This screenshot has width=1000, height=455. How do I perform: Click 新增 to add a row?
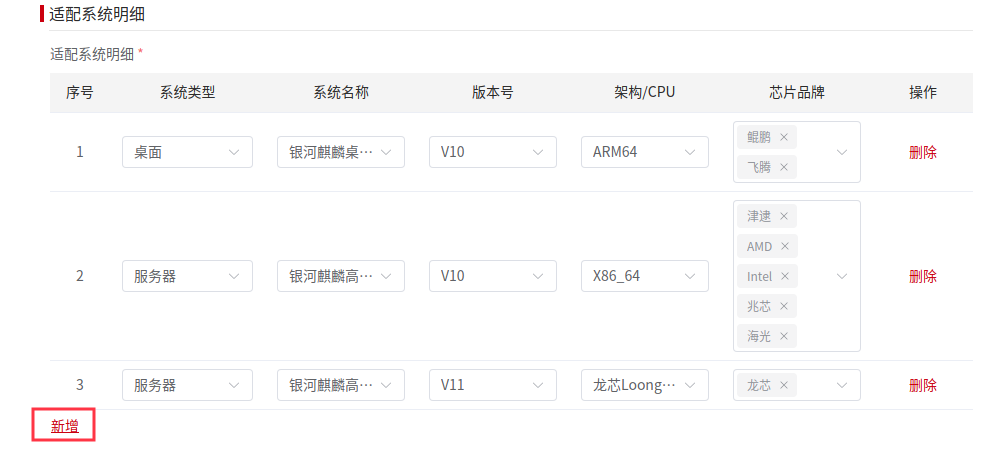pos(65,427)
